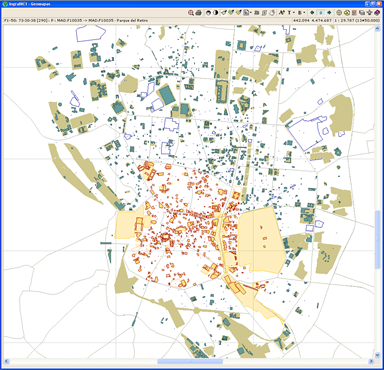Click the right green diamond navigation button
This screenshot has width=384, height=370.
point(329,13)
